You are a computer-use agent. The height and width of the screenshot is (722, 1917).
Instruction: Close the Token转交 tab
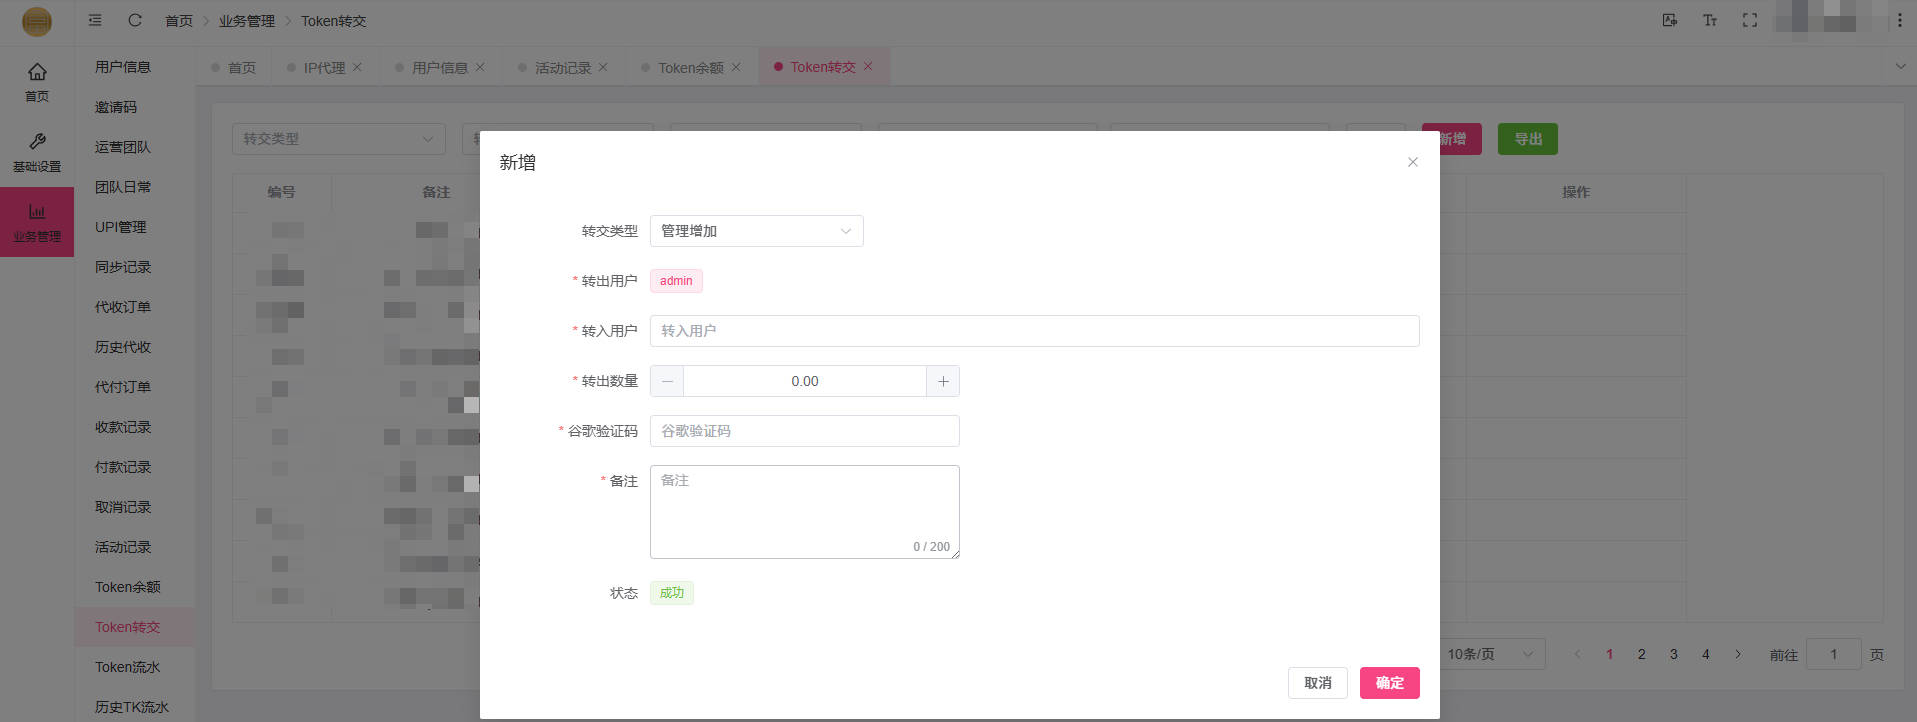868,67
